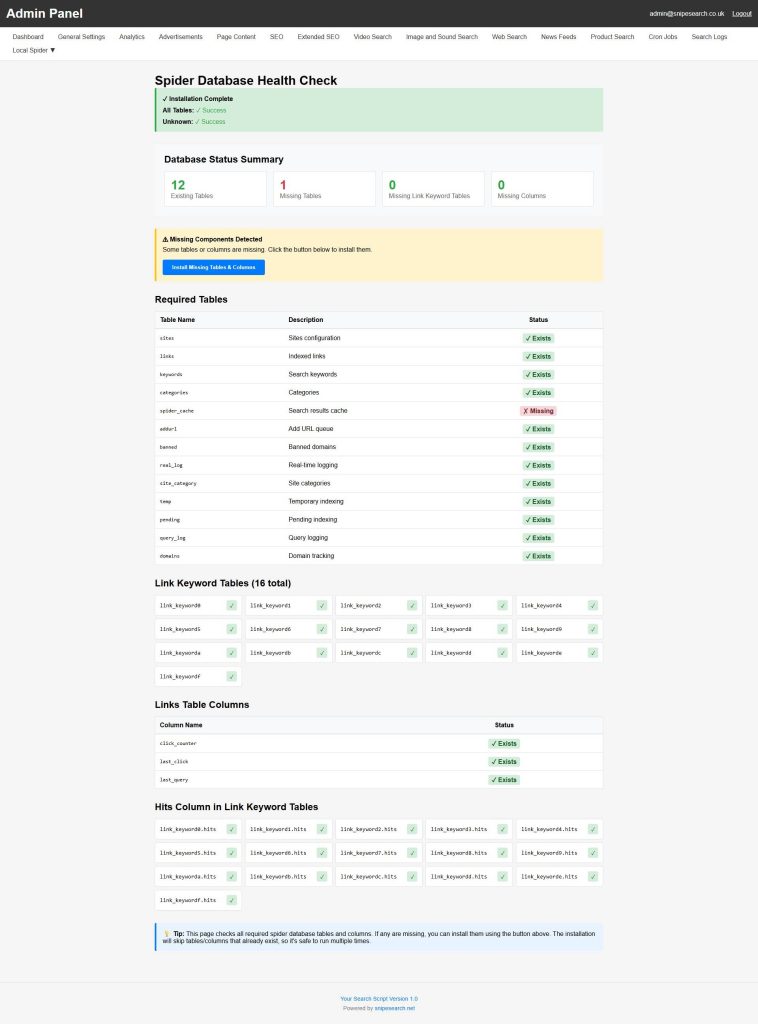The width and height of the screenshot is (758, 1024).
Task: Click checkmark icon beside link_keyword0
Action: click(x=231, y=605)
